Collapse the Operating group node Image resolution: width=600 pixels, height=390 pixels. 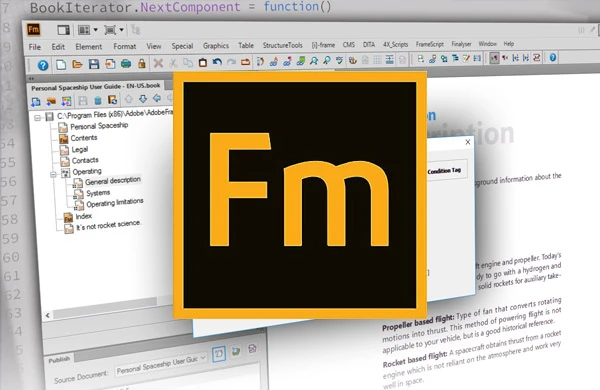[53, 175]
